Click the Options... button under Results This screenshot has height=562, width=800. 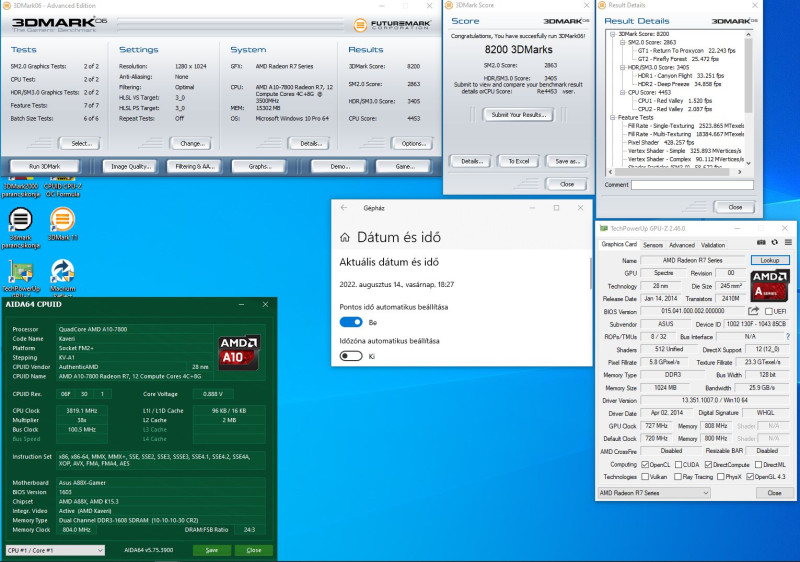coord(413,143)
